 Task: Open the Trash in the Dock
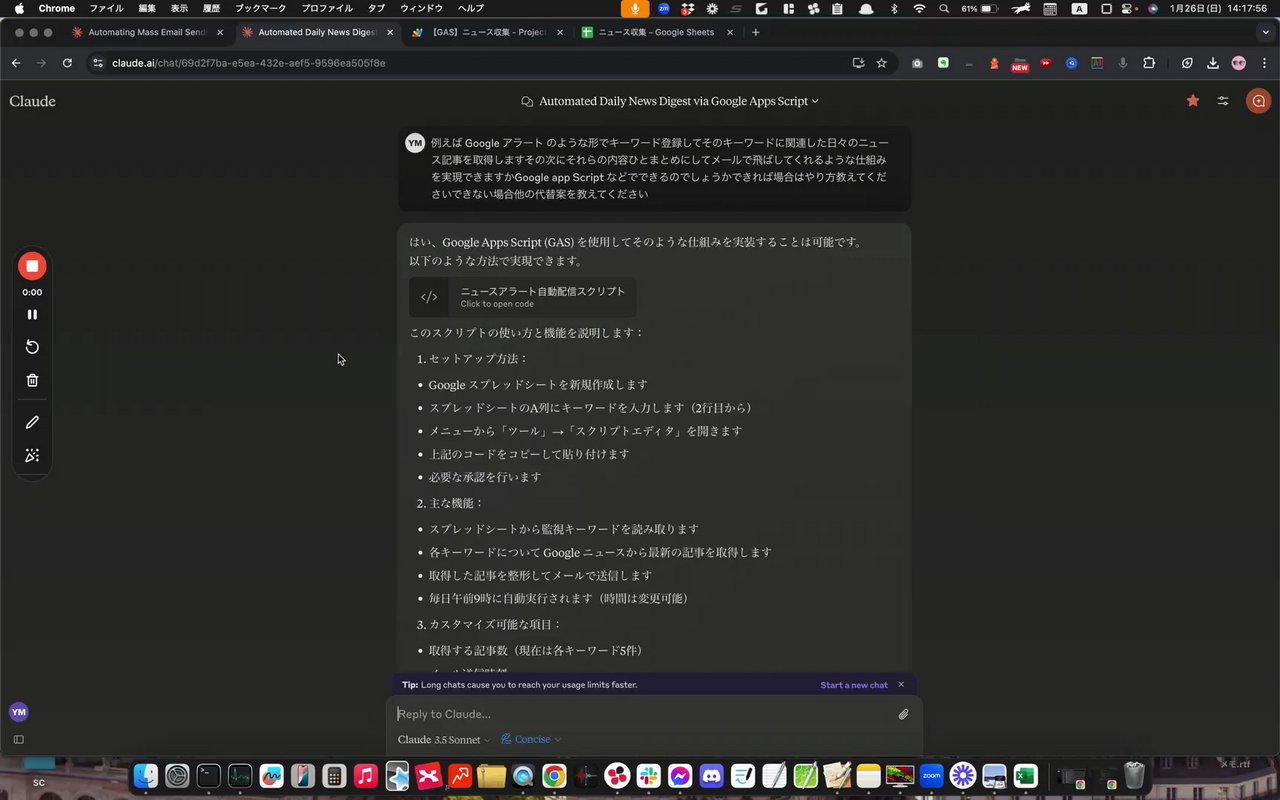[x=1134, y=775]
